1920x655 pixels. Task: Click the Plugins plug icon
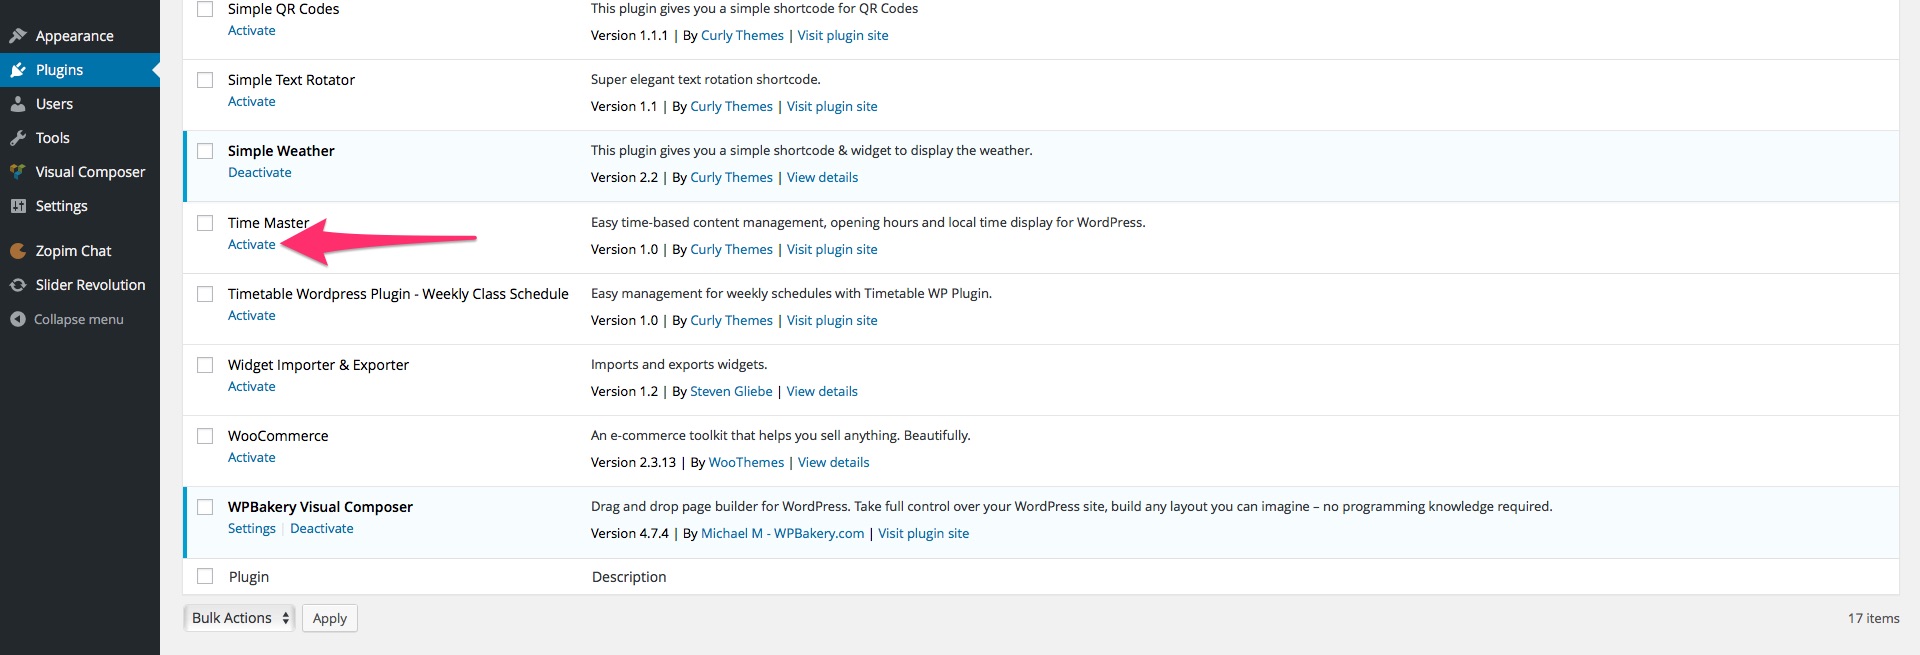(x=18, y=70)
